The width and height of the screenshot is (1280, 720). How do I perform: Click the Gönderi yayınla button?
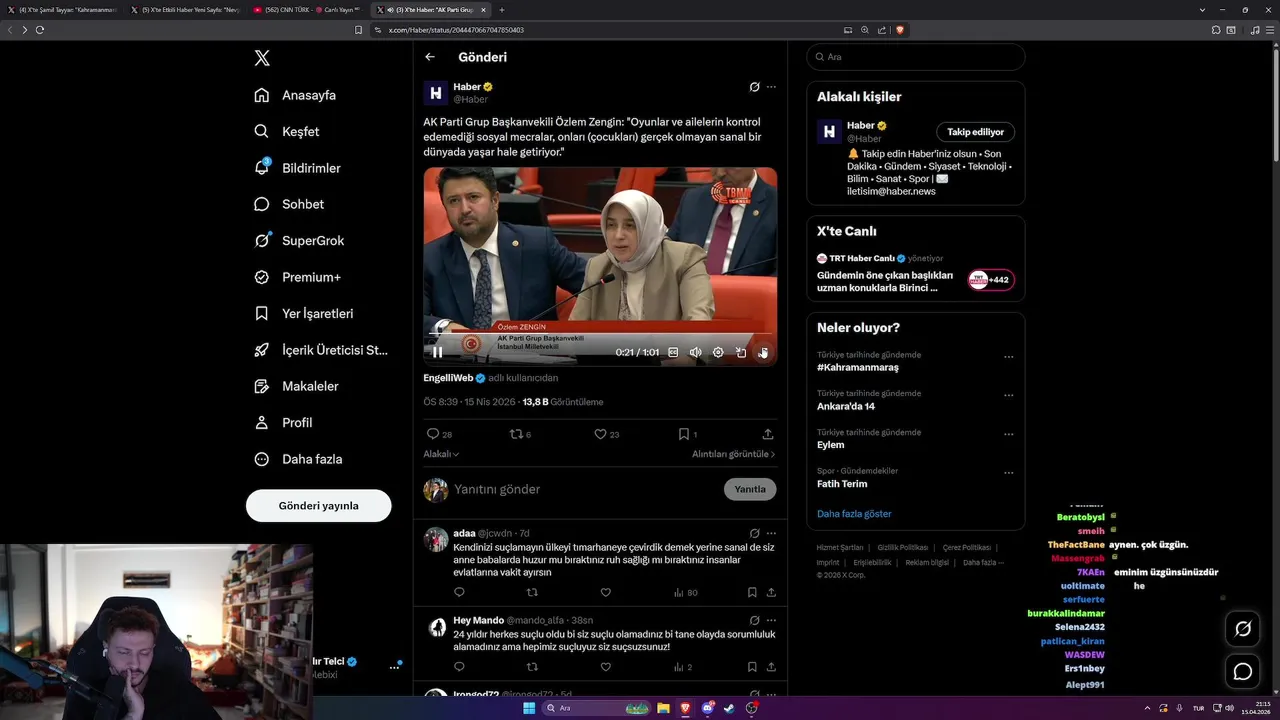[318, 506]
